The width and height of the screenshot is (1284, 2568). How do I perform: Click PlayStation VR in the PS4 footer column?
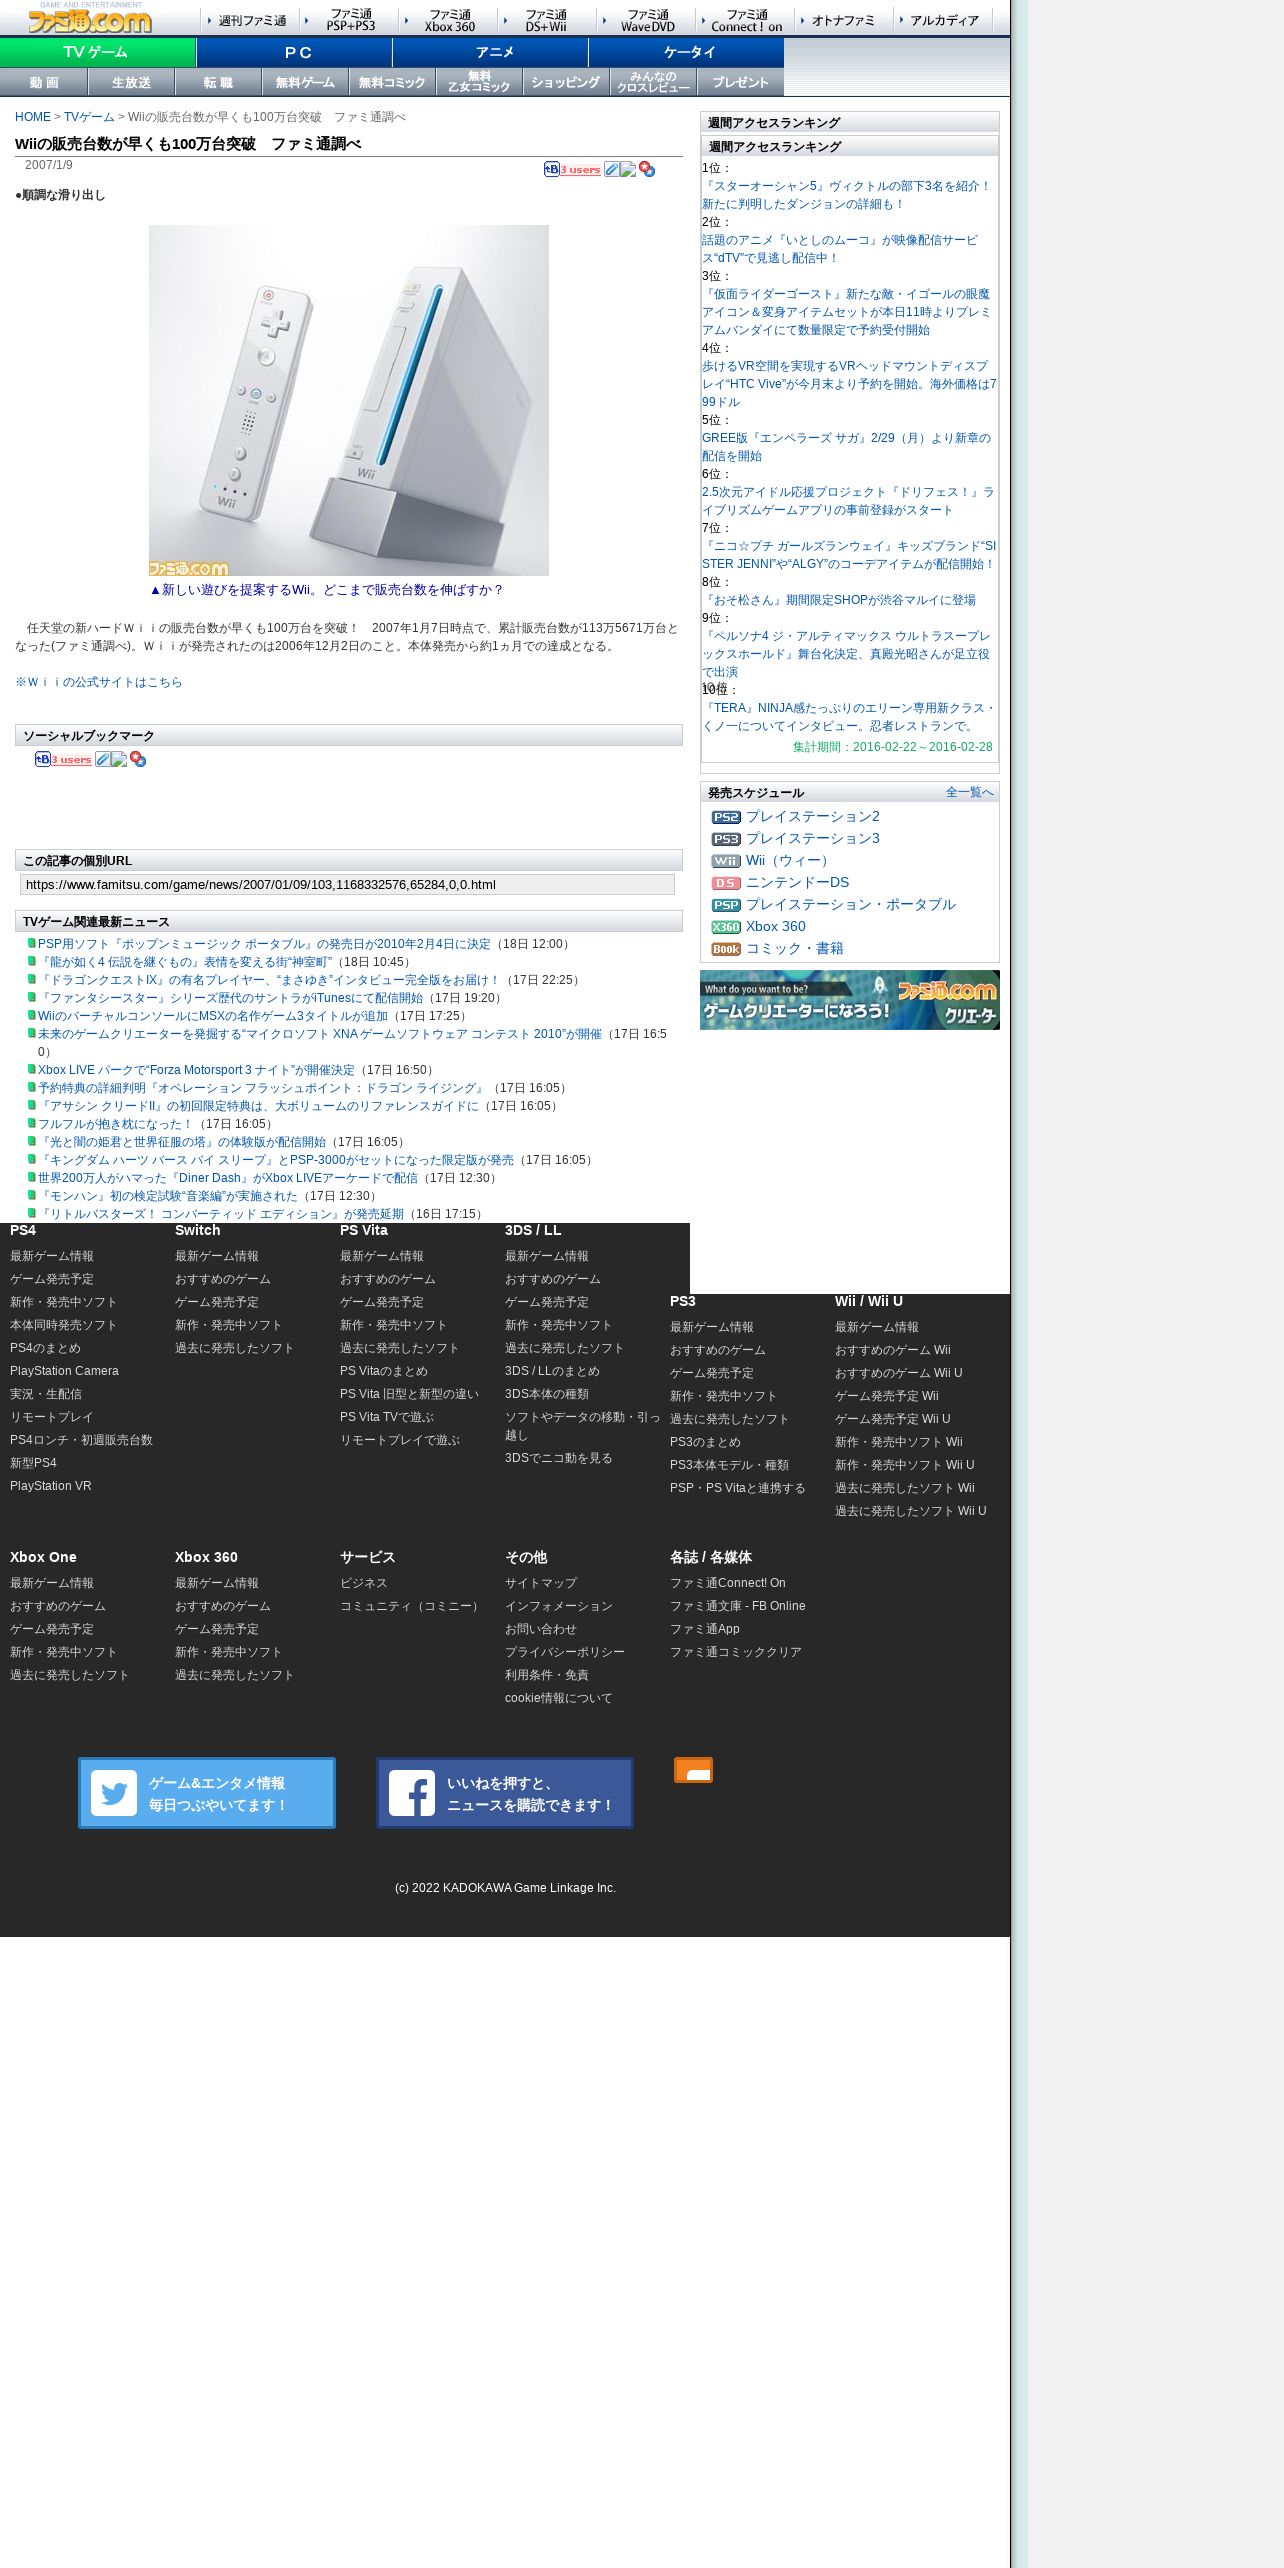pyautogui.click(x=50, y=1486)
